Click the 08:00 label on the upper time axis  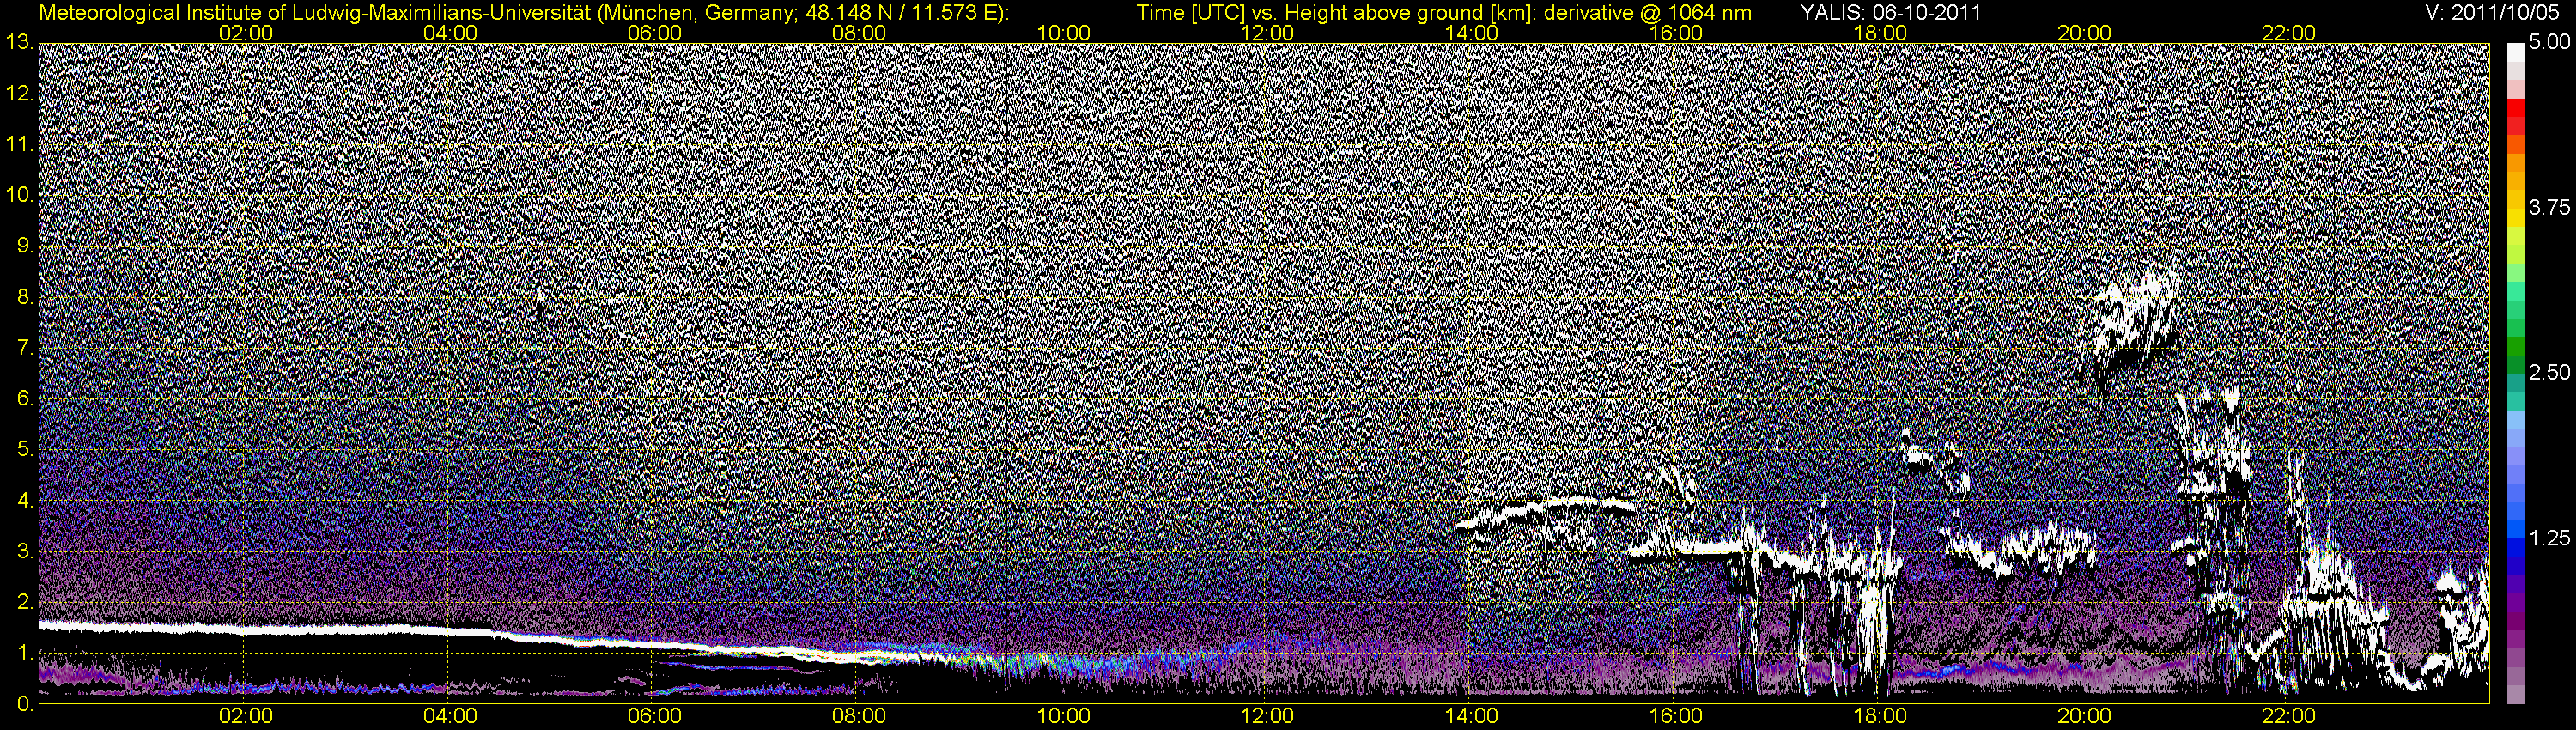(859, 33)
